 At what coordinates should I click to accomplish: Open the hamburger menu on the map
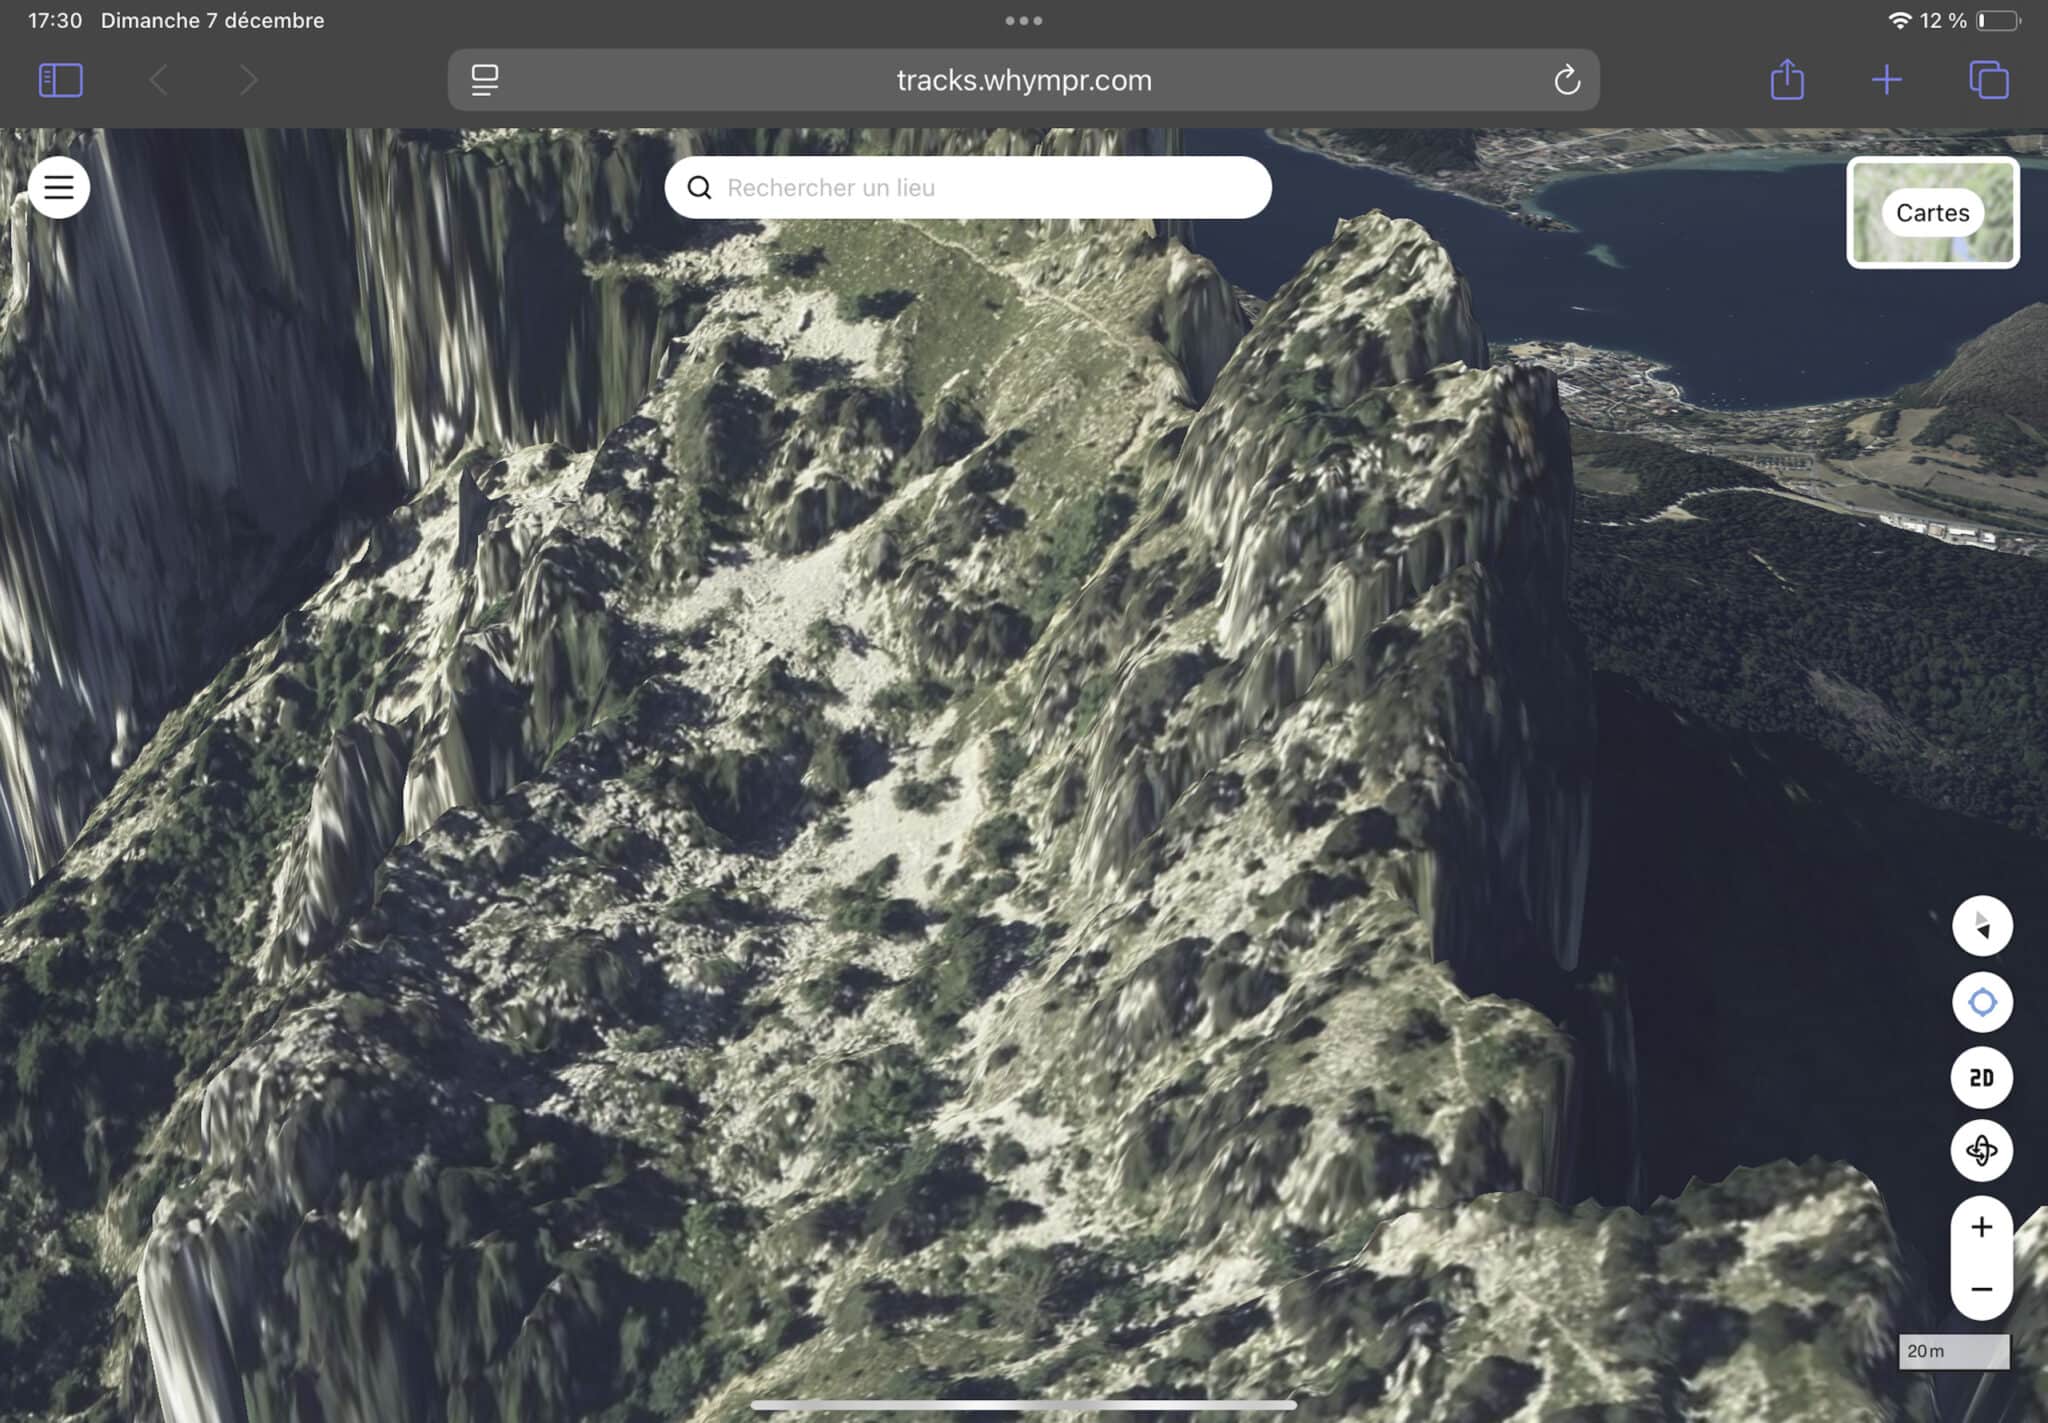59,187
